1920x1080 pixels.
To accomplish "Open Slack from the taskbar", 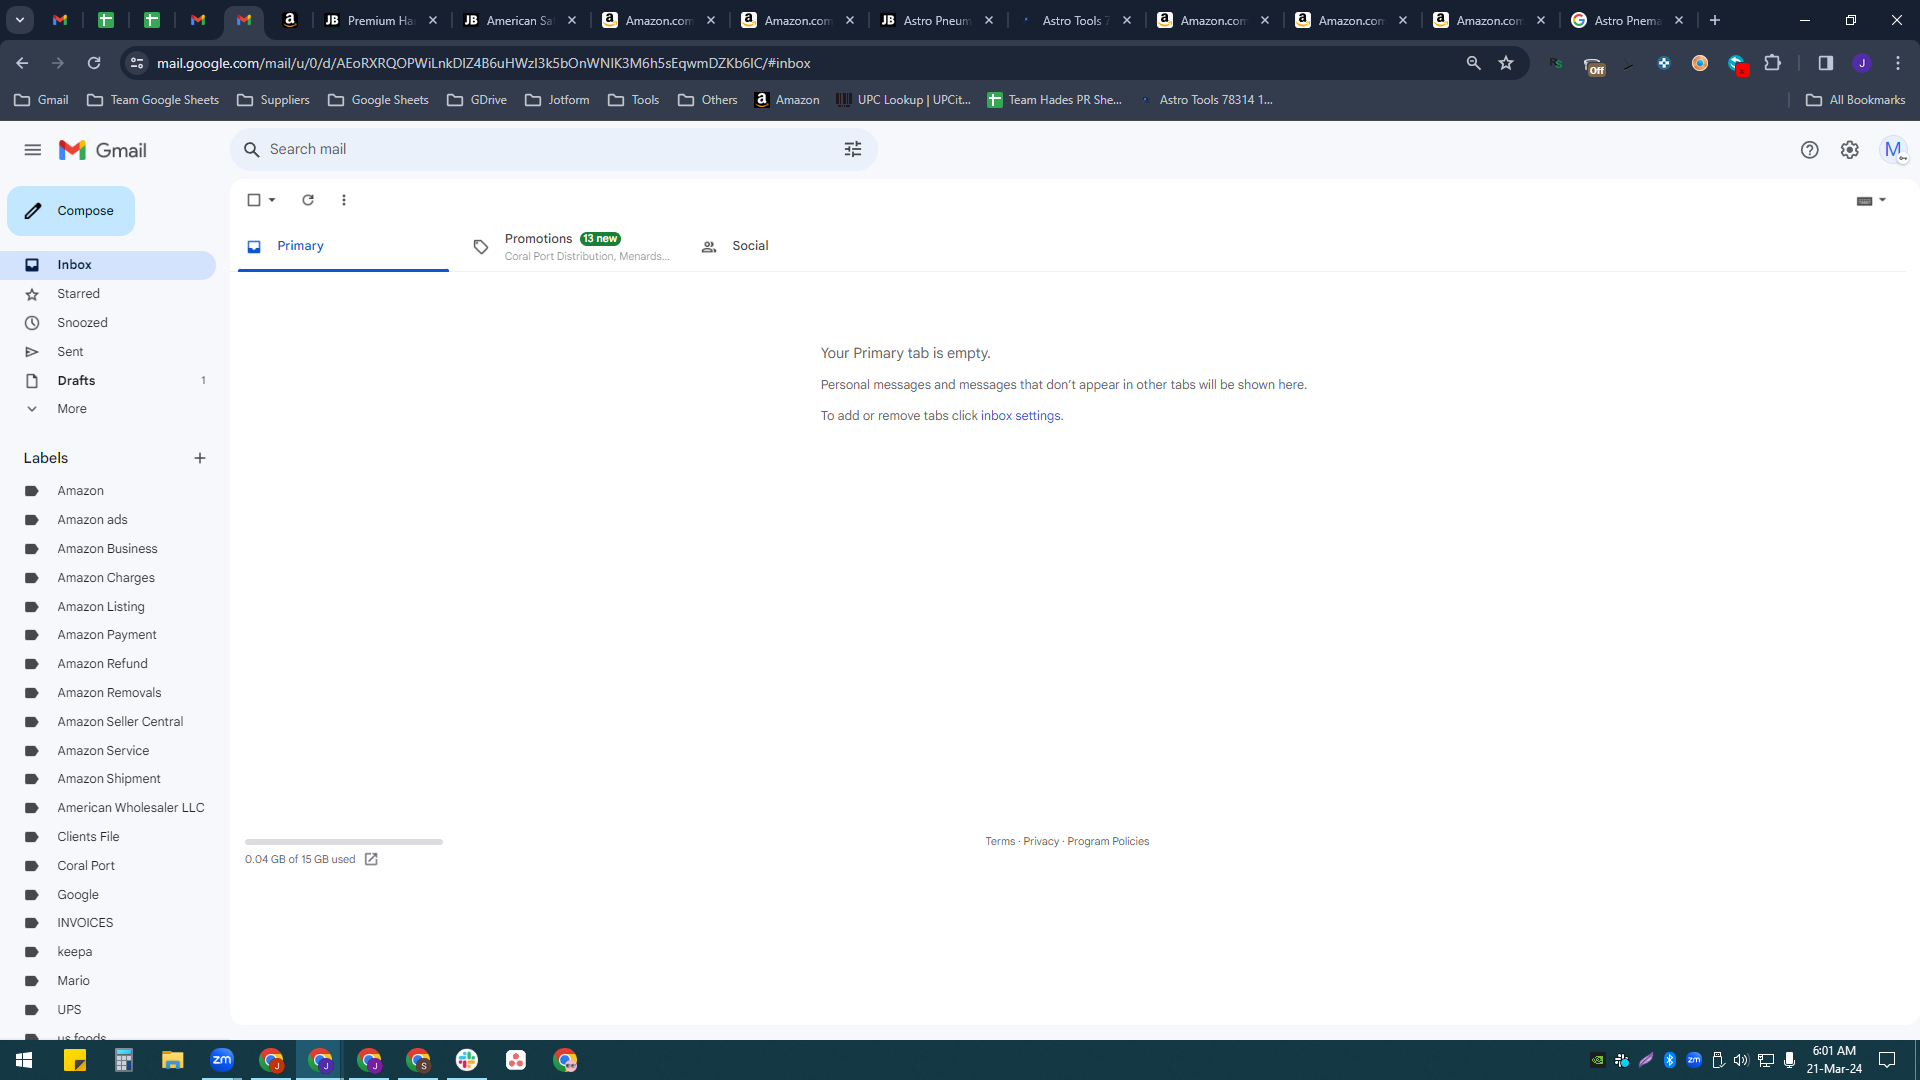I will (467, 1060).
